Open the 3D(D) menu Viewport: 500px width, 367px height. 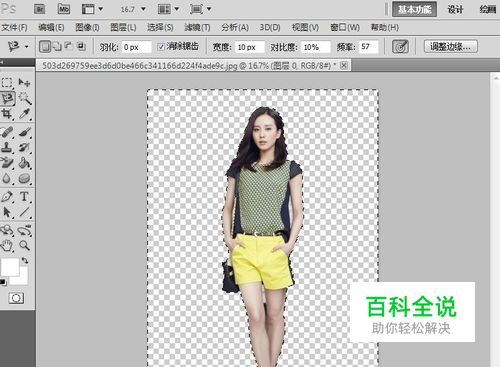(270, 27)
